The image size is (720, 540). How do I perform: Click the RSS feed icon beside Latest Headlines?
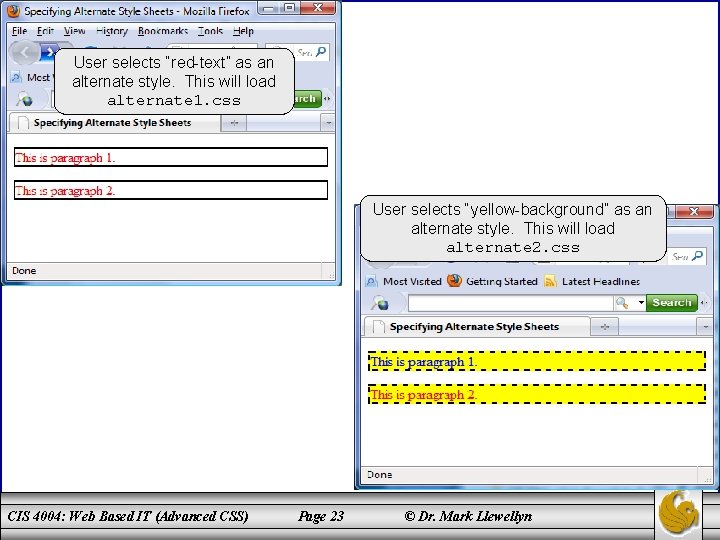pos(550,281)
